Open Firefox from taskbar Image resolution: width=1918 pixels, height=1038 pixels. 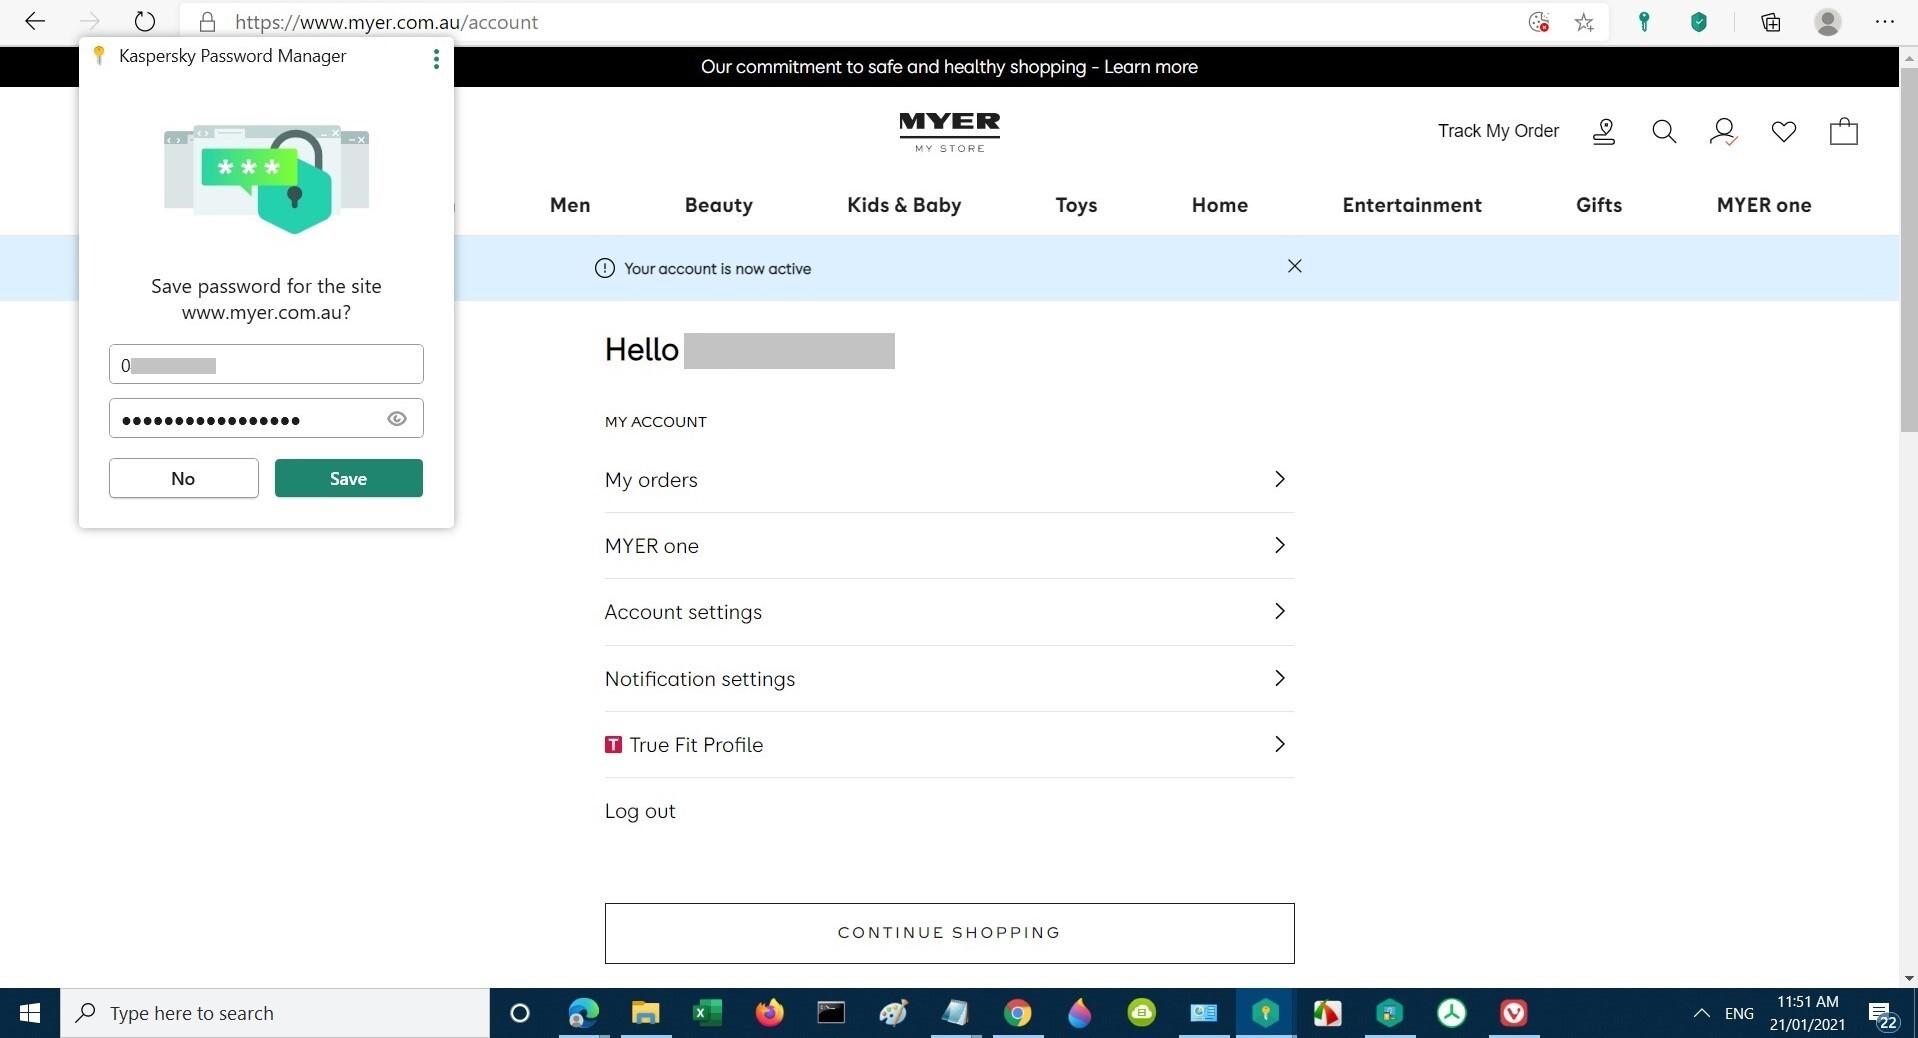pos(769,1013)
